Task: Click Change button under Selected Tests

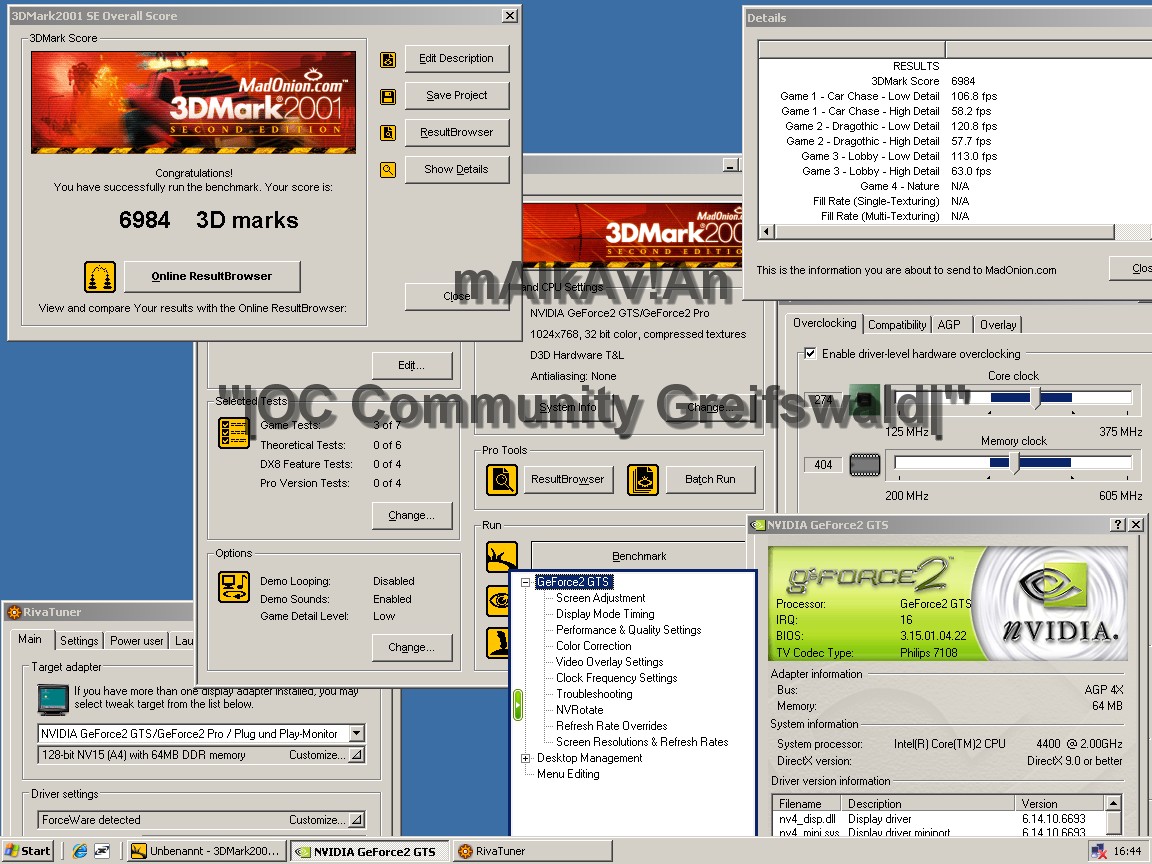Action: [411, 515]
